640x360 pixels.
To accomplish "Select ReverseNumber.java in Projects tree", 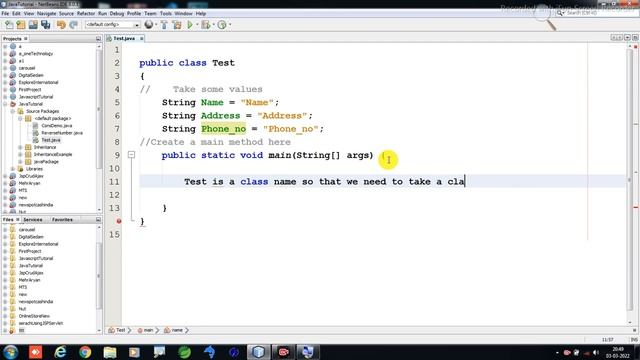I will tap(62, 133).
